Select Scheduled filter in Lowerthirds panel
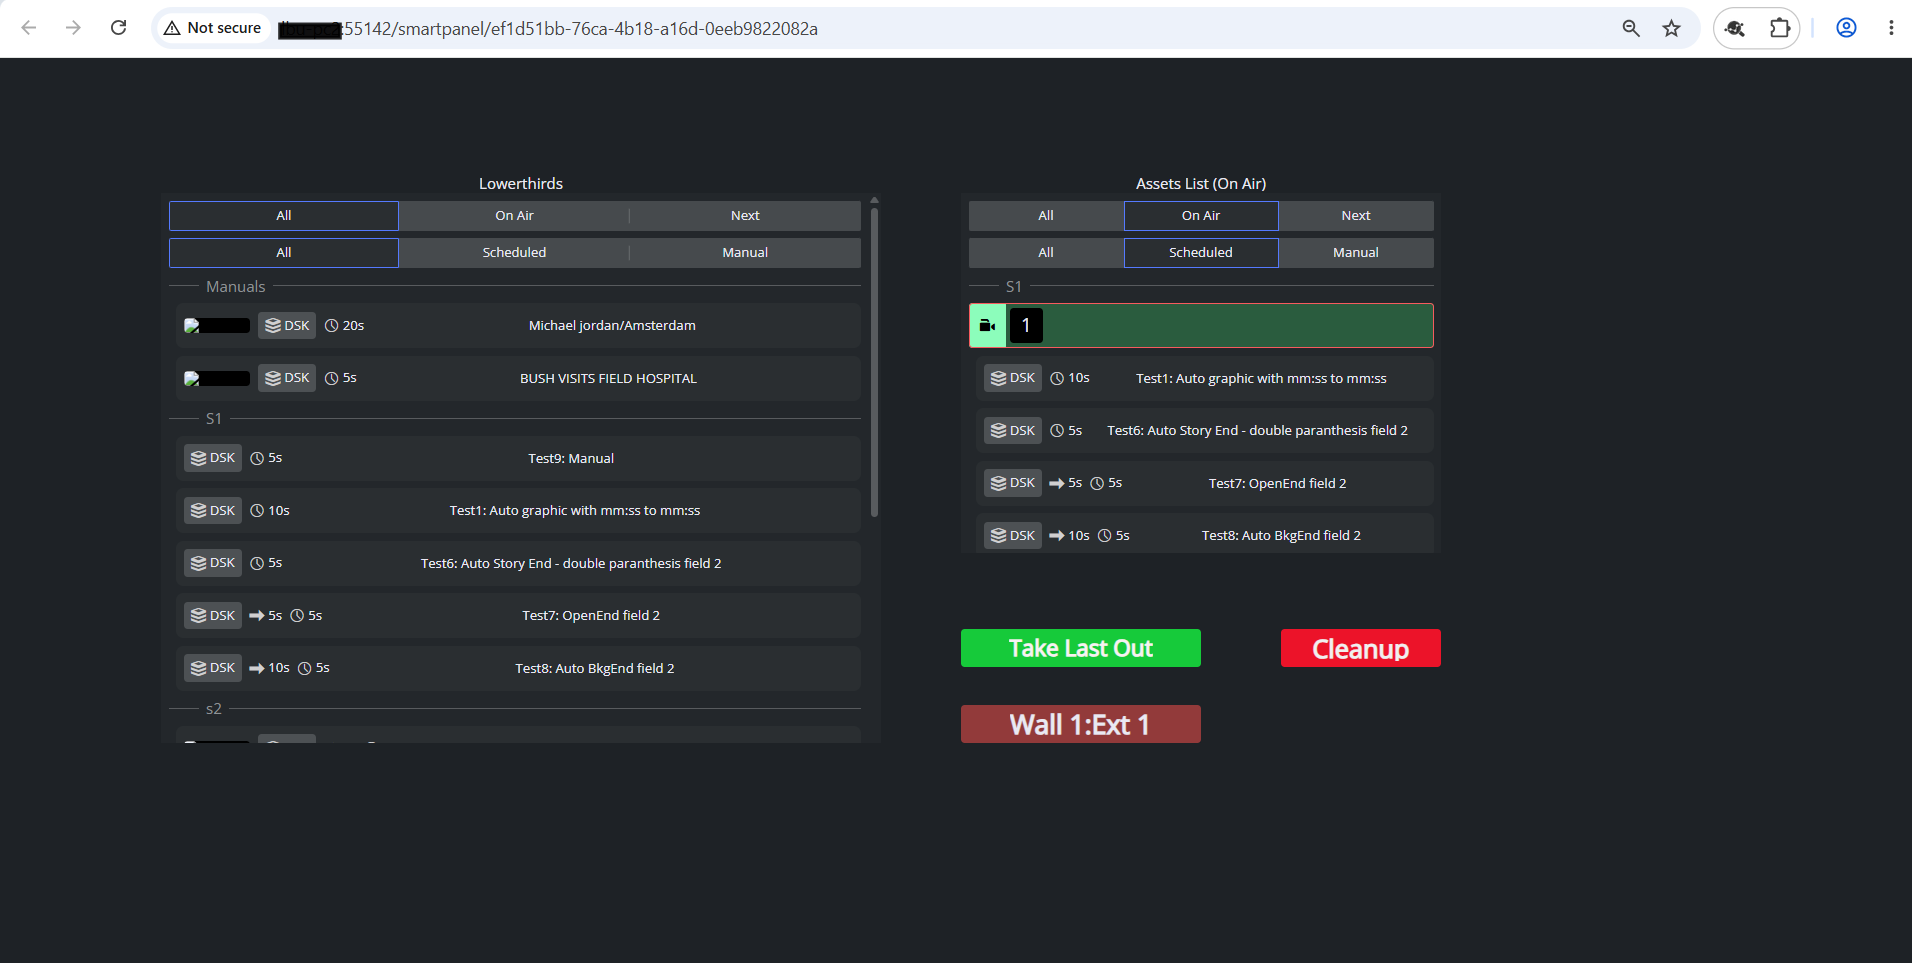Viewport: 1912px width, 963px height. (514, 253)
